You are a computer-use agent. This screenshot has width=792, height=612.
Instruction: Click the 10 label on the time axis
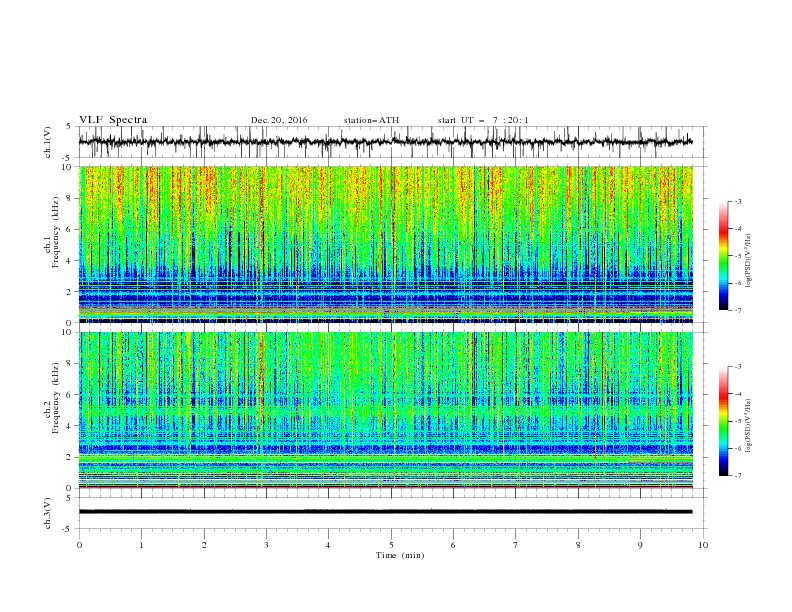[703, 545]
